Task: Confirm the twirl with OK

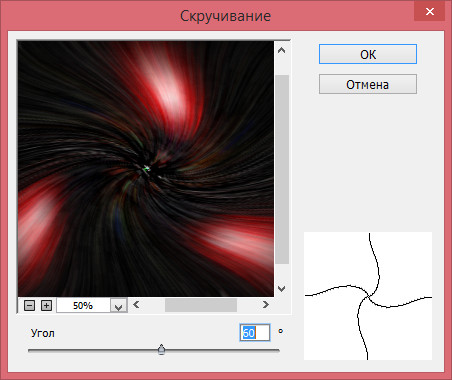Action: [x=368, y=54]
